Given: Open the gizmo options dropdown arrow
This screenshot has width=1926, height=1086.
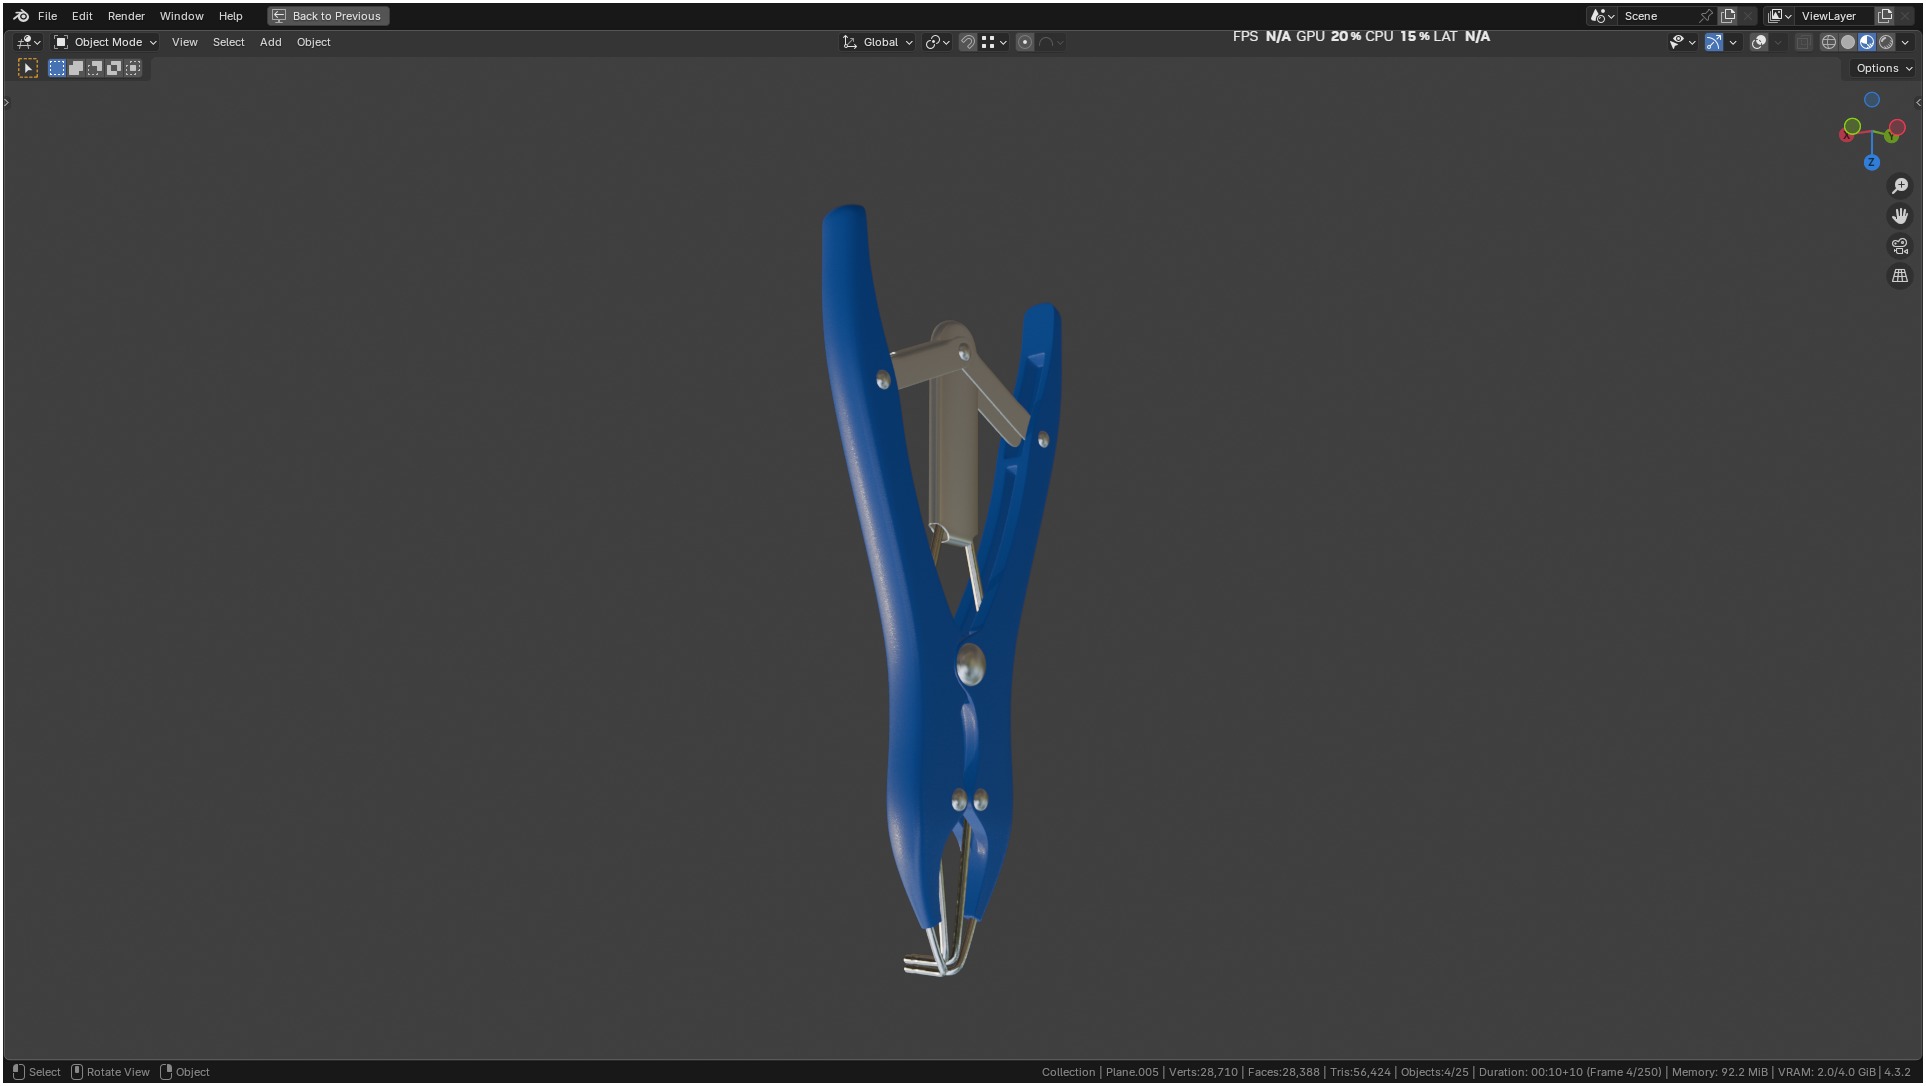Looking at the screenshot, I should coord(1733,42).
